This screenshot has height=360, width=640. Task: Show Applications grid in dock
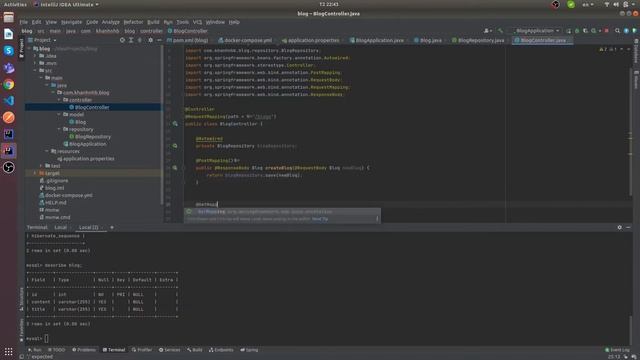point(9,351)
